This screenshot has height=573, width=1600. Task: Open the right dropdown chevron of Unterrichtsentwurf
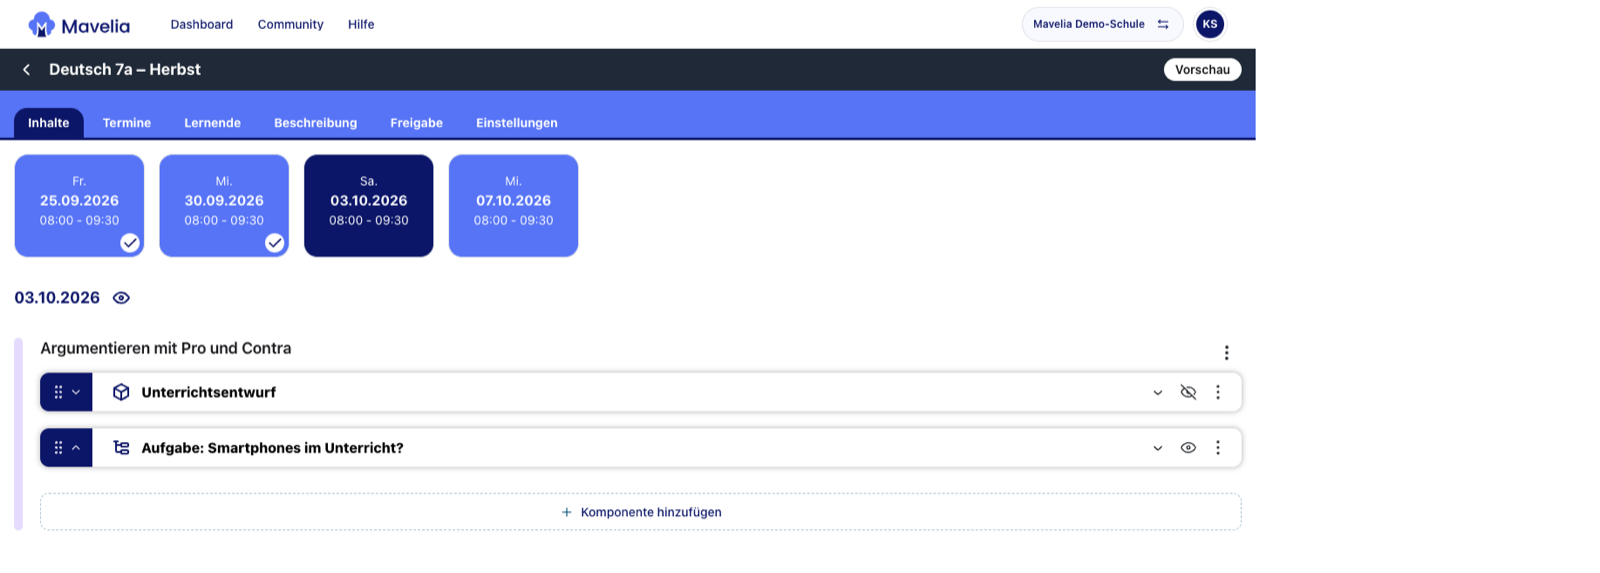coord(1157,393)
